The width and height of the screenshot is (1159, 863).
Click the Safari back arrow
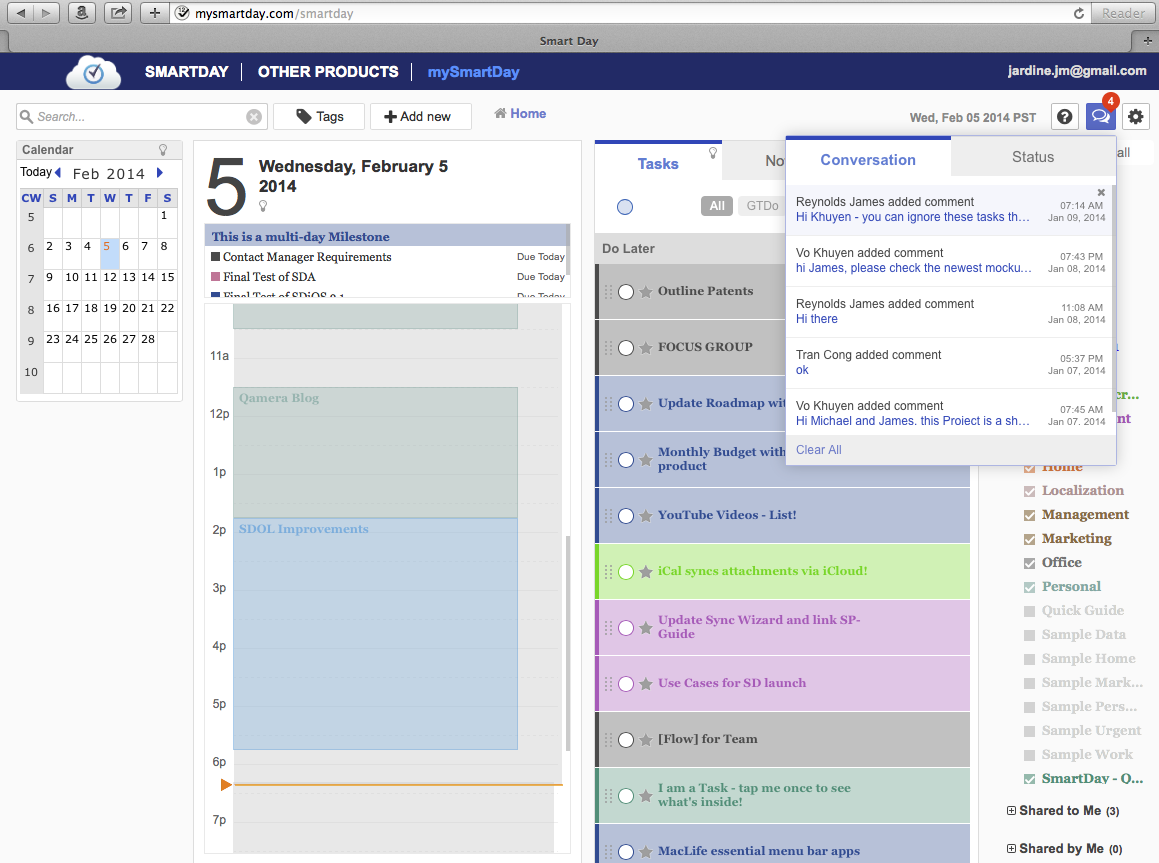coord(21,13)
